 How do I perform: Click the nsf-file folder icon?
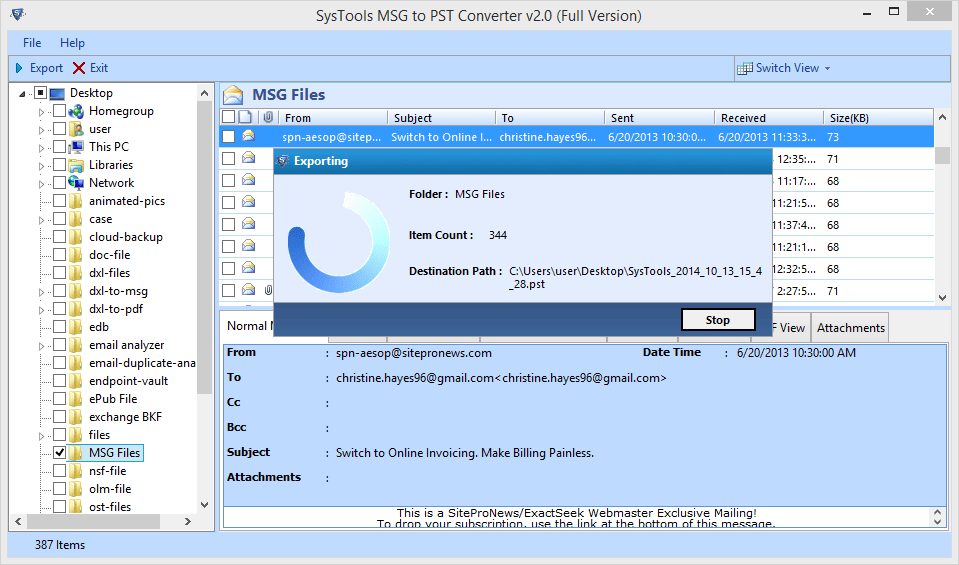pyautogui.click(x=76, y=471)
